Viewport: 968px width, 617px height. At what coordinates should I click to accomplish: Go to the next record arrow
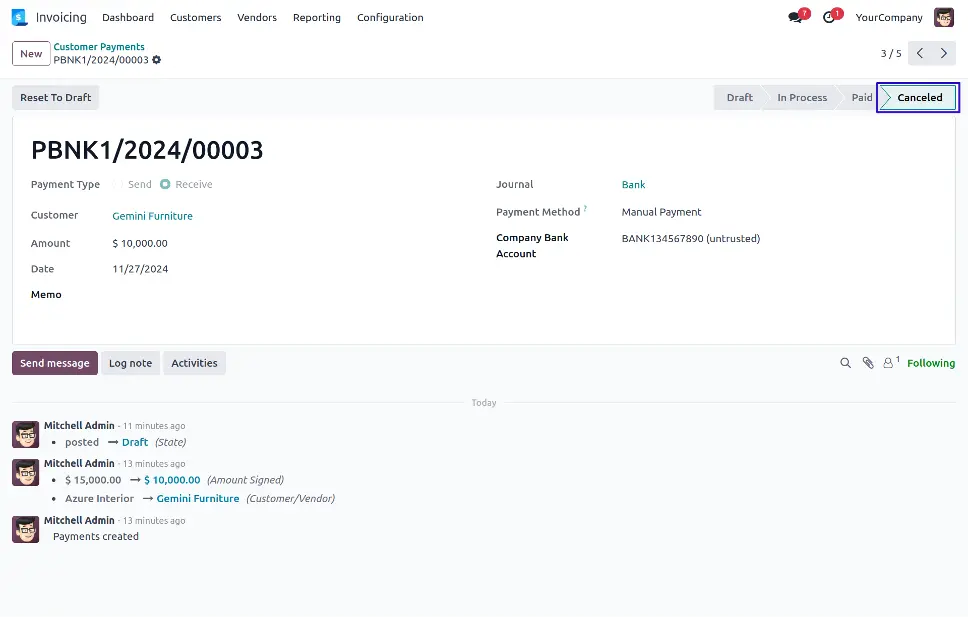pyautogui.click(x=944, y=53)
